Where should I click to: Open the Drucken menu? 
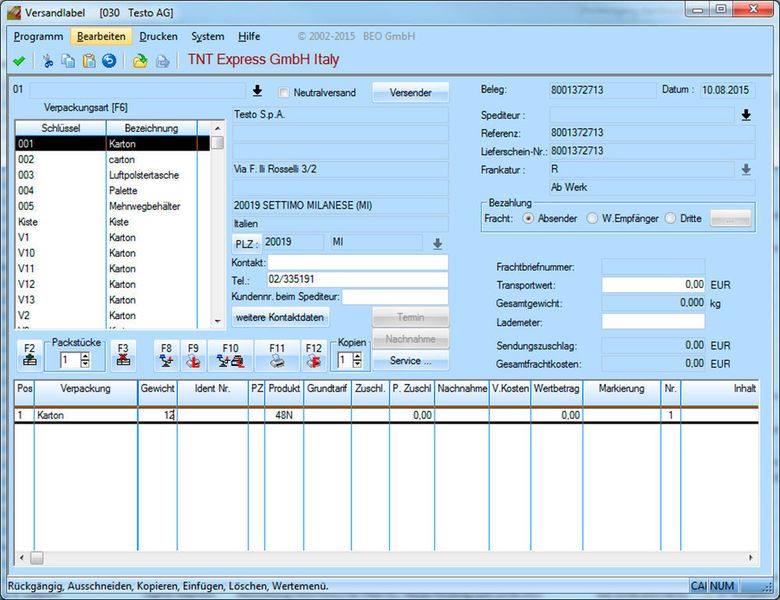click(x=158, y=36)
